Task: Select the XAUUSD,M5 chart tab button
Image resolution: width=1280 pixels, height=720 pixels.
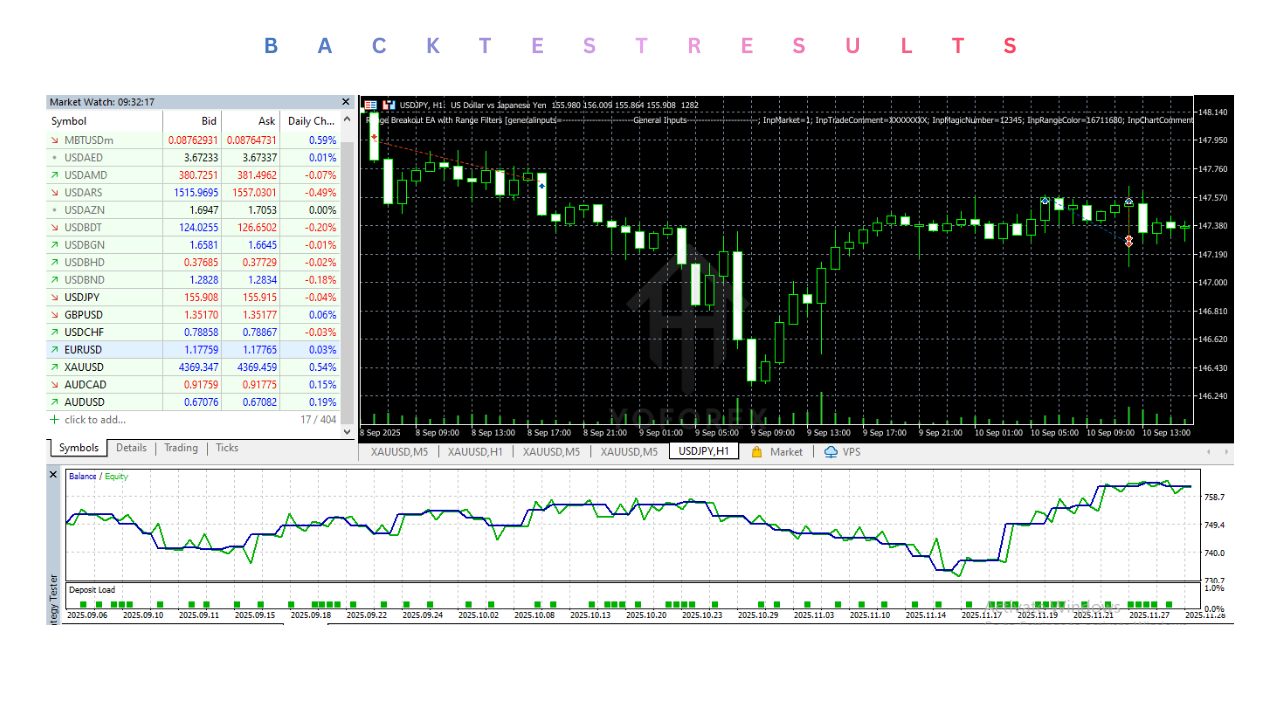Action: click(399, 451)
